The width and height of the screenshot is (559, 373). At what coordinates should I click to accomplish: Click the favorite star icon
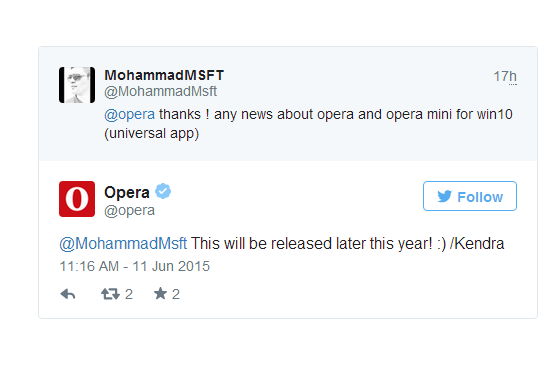(x=160, y=294)
